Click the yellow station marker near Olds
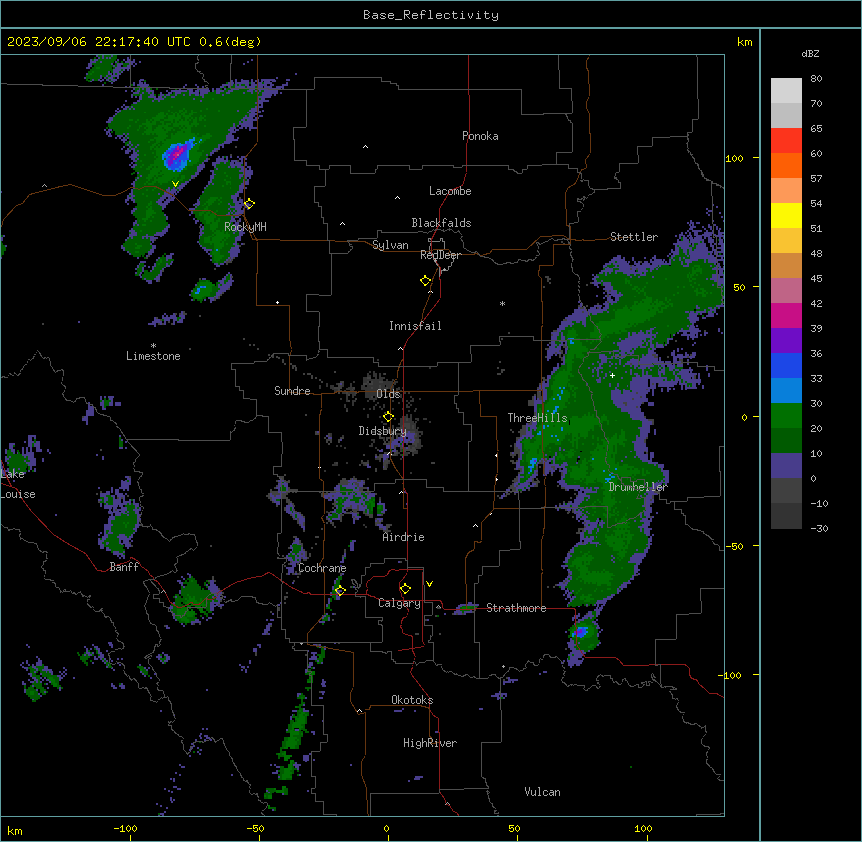 [x=388, y=417]
